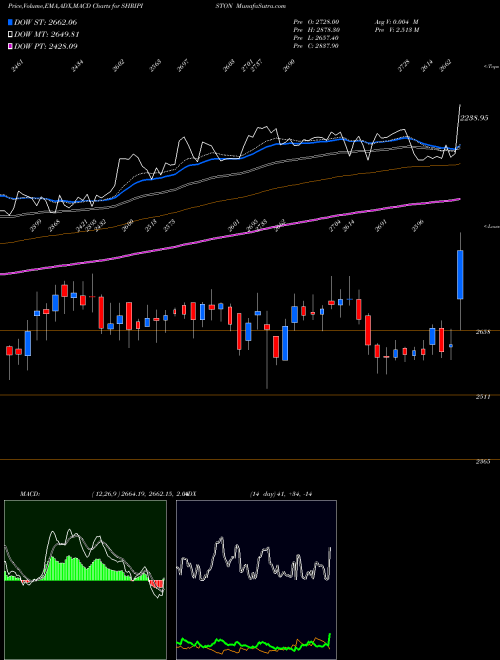The image size is (500, 660).
Task: Click the Pre V: 2.513 M volume value
Action: 398,30
